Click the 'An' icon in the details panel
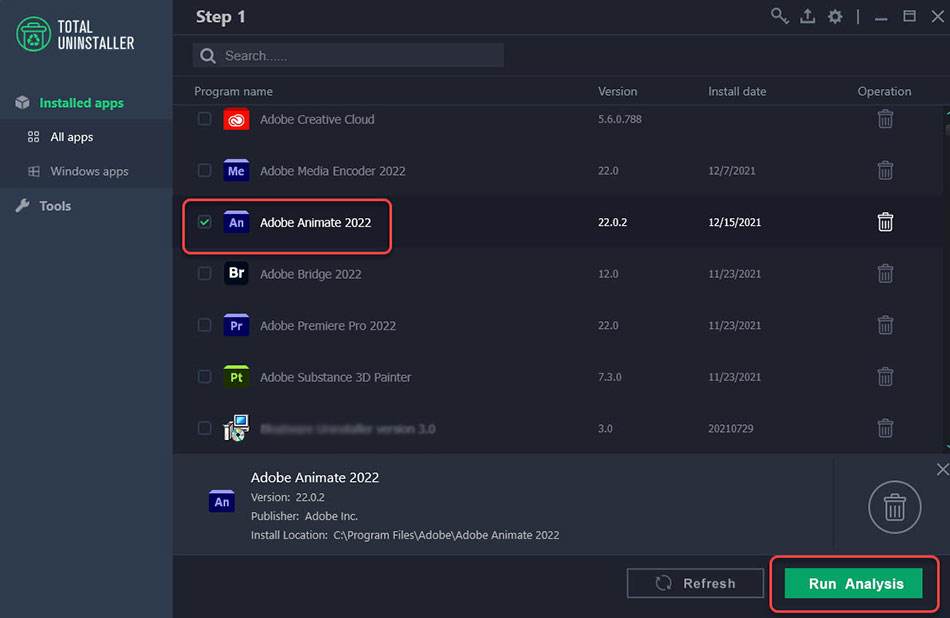 click(x=222, y=501)
